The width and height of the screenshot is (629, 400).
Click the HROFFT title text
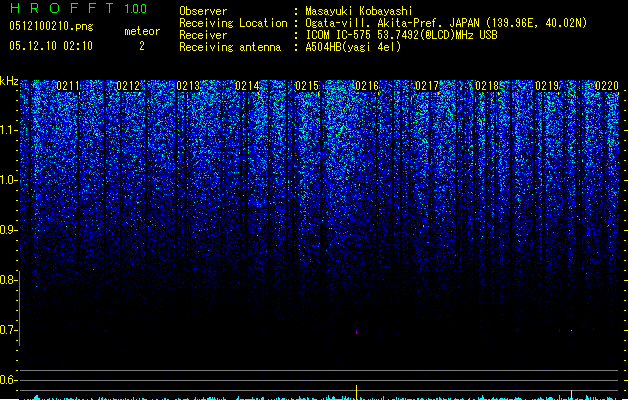tap(62, 8)
